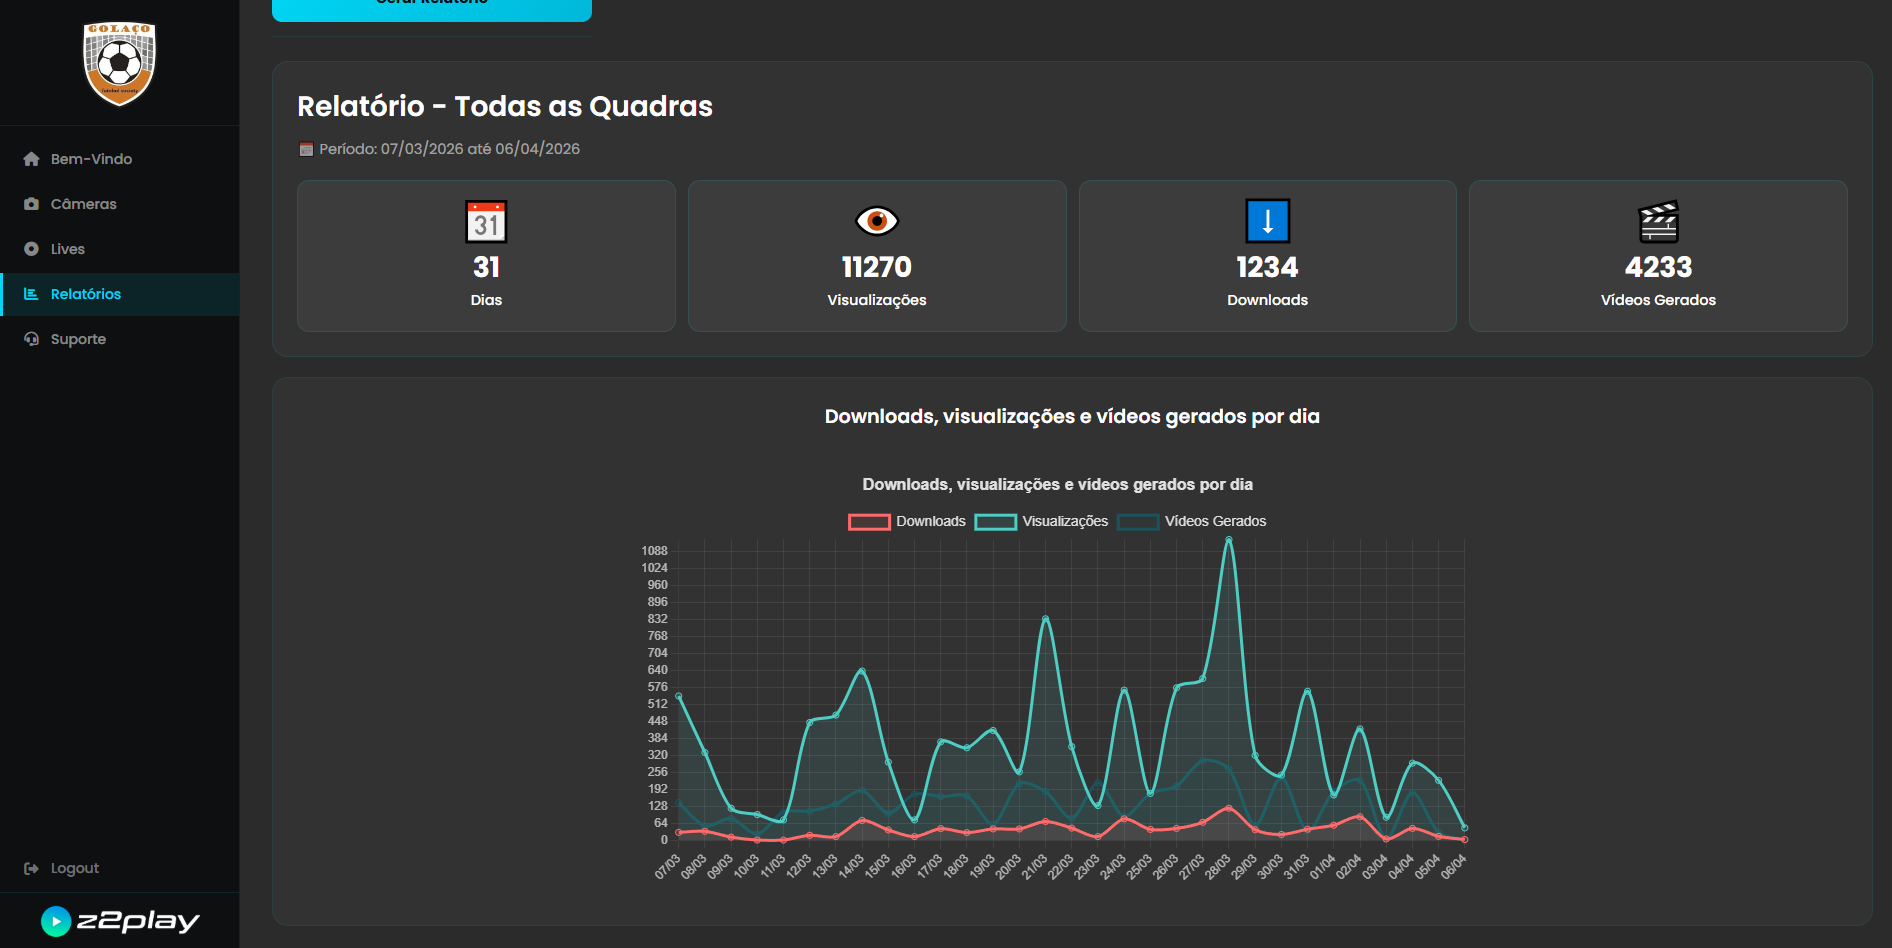Click the calendar icon above Dias
The width and height of the screenshot is (1892, 948).
point(486,222)
